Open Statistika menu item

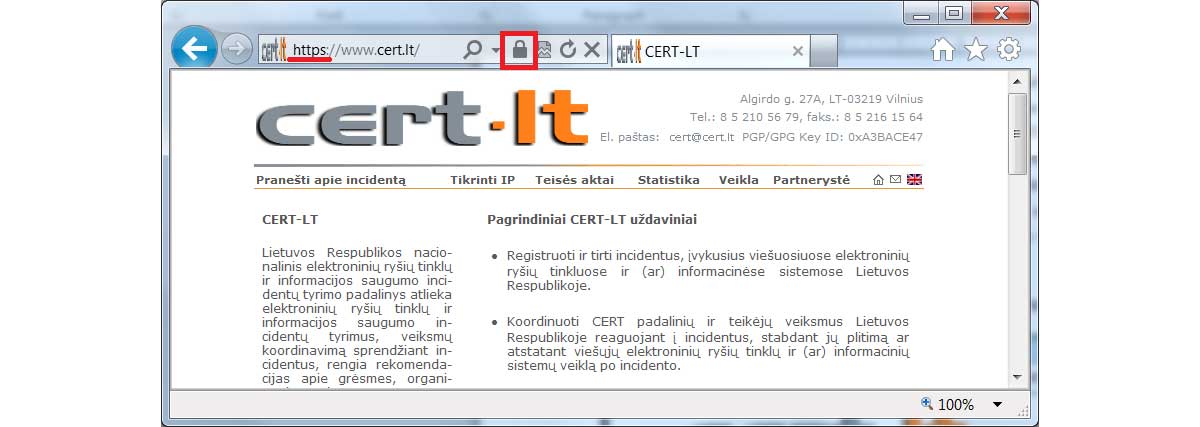tap(668, 180)
